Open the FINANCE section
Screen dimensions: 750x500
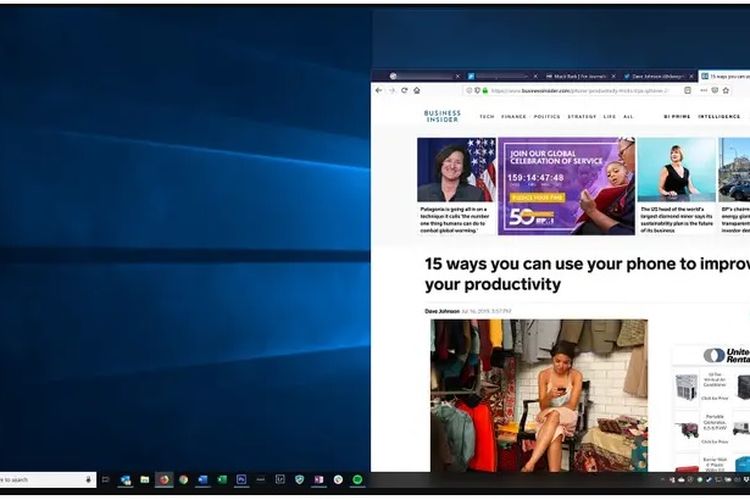click(514, 117)
